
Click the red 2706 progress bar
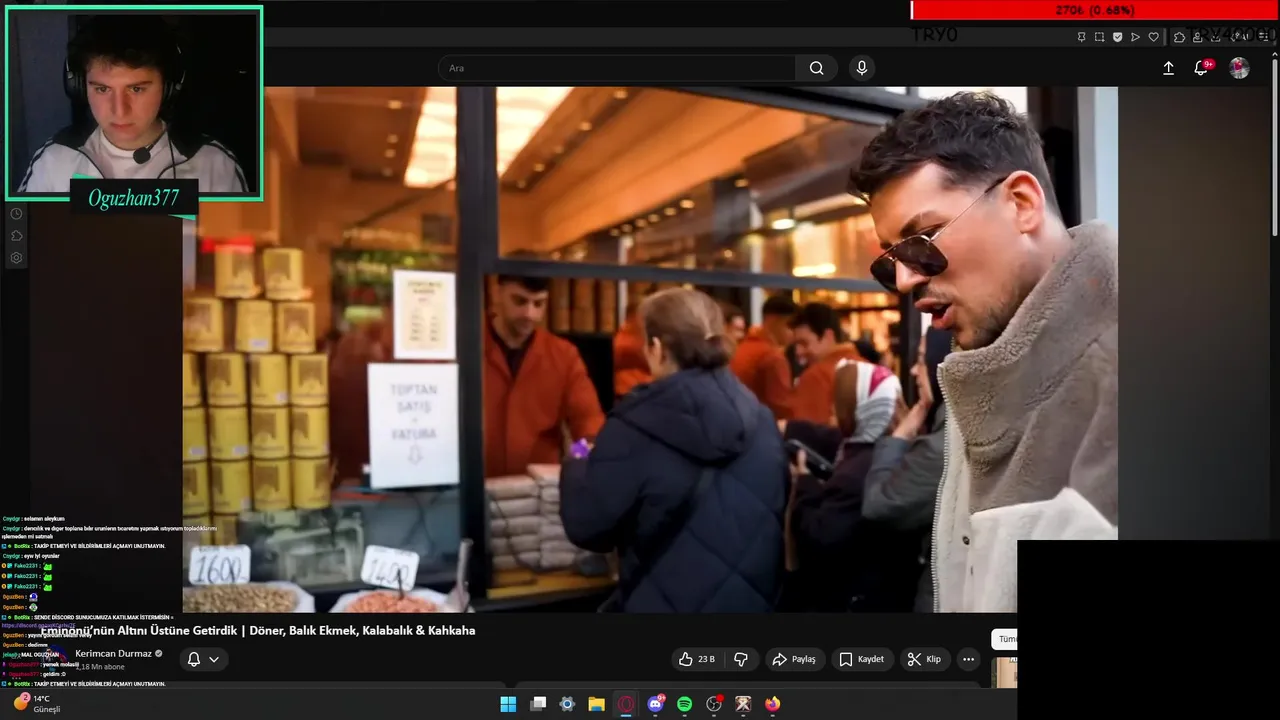pos(1094,10)
